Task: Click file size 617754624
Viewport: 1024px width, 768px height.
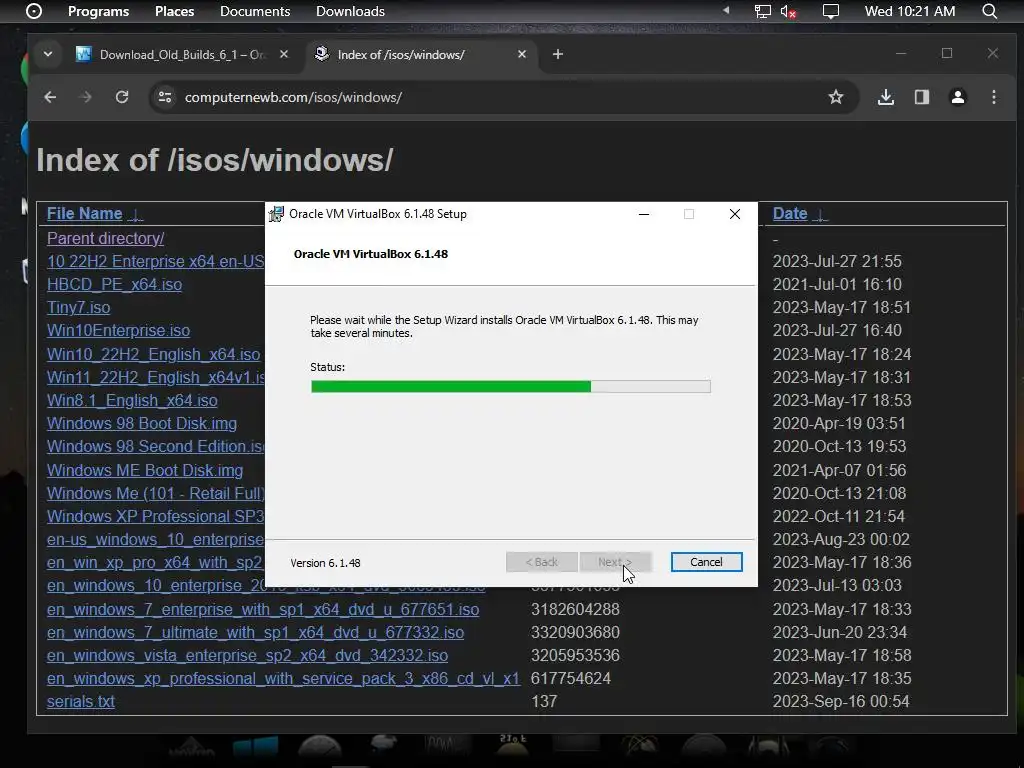Action: tap(570, 679)
